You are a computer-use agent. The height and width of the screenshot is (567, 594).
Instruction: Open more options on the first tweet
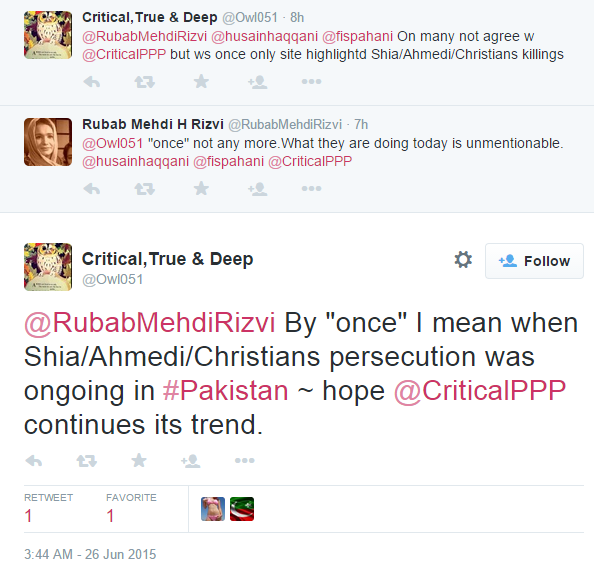[x=311, y=81]
